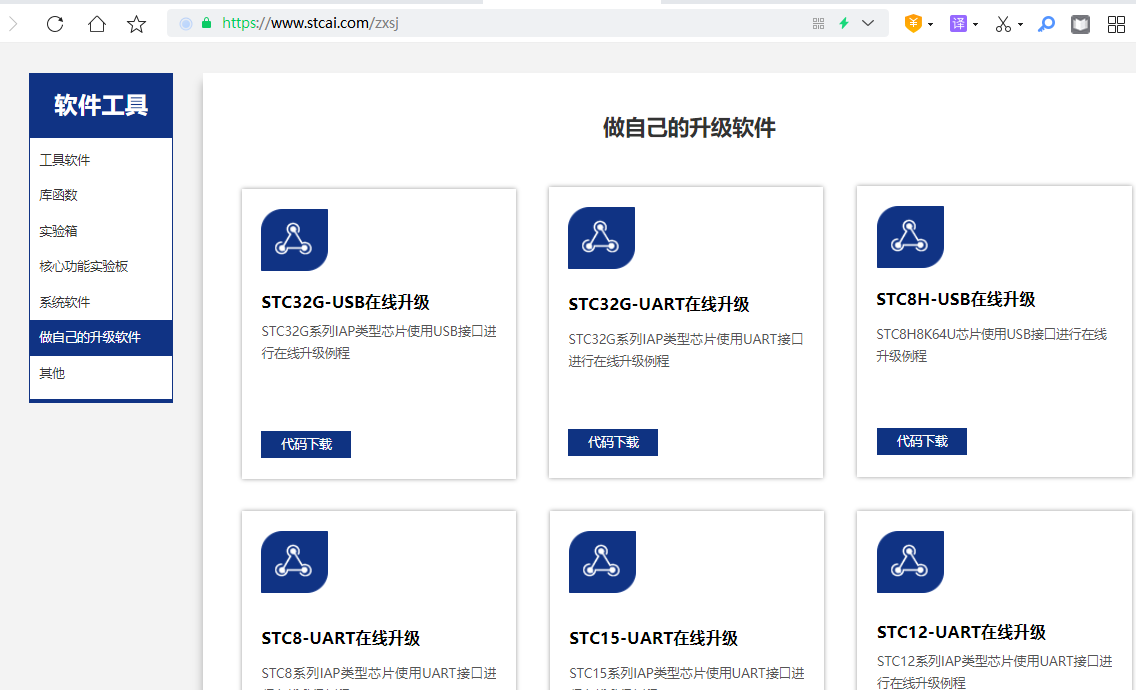The image size is (1136, 690).
Task: Open the four-squares apps grid icon
Action: point(1116,24)
